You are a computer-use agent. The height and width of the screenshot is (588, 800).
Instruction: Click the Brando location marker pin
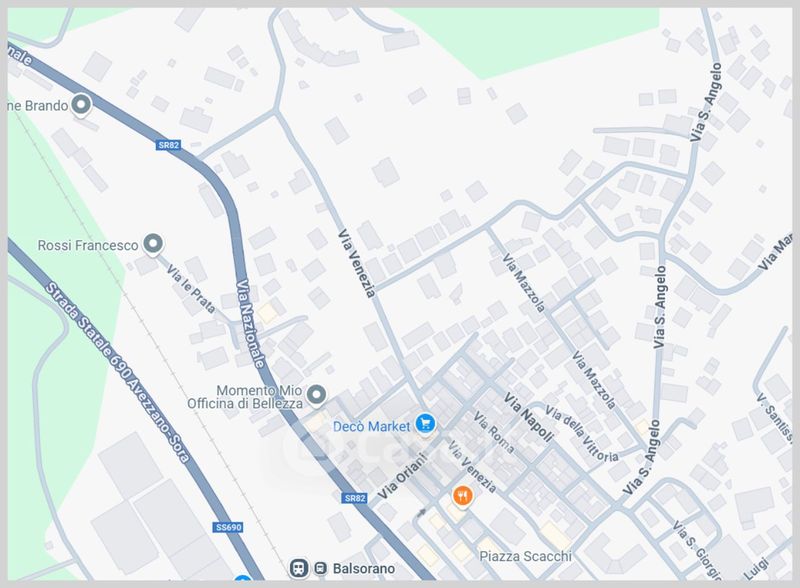81,105
